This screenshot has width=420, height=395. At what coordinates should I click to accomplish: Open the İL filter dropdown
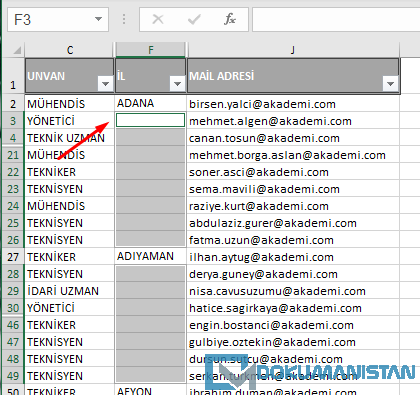(x=177, y=84)
